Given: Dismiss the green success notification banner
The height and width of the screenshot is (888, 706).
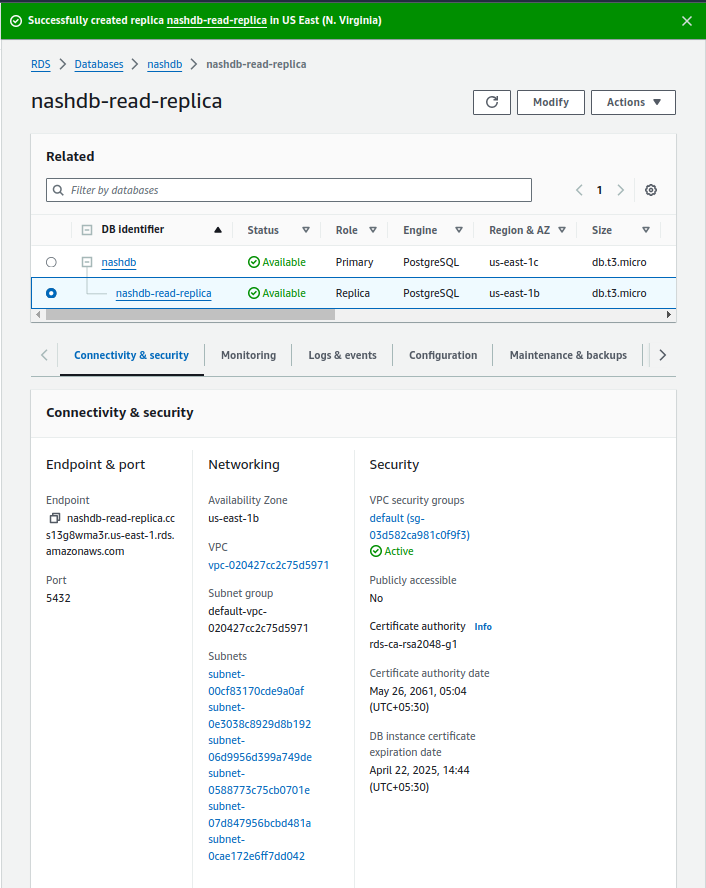Looking at the screenshot, I should point(686,20).
